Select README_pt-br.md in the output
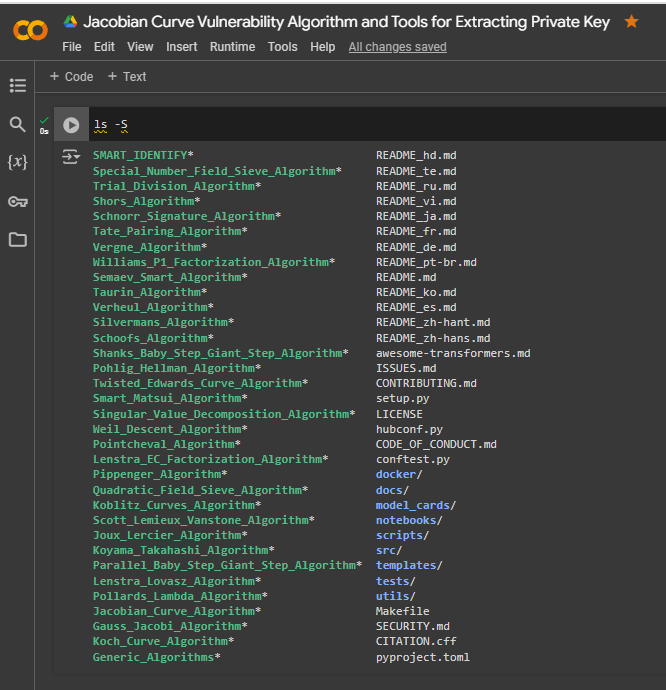Image resolution: width=666 pixels, height=690 pixels. pos(426,262)
